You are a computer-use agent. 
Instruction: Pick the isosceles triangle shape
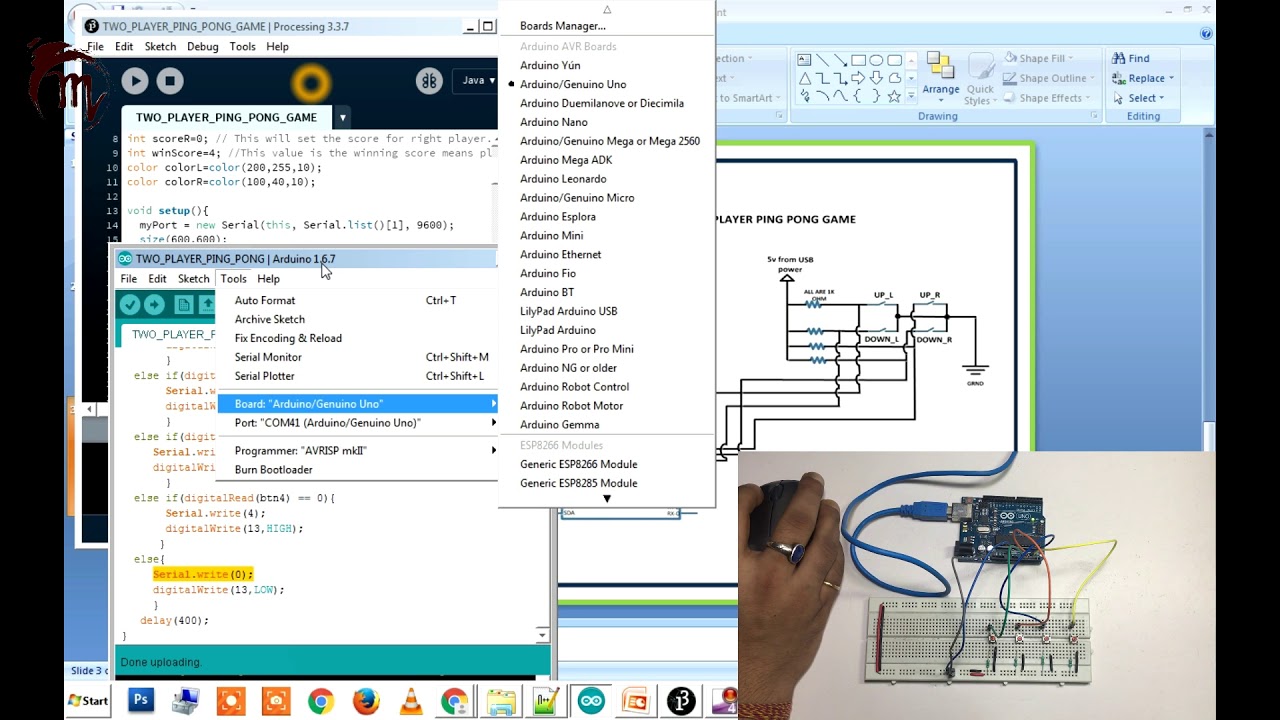coord(804,78)
